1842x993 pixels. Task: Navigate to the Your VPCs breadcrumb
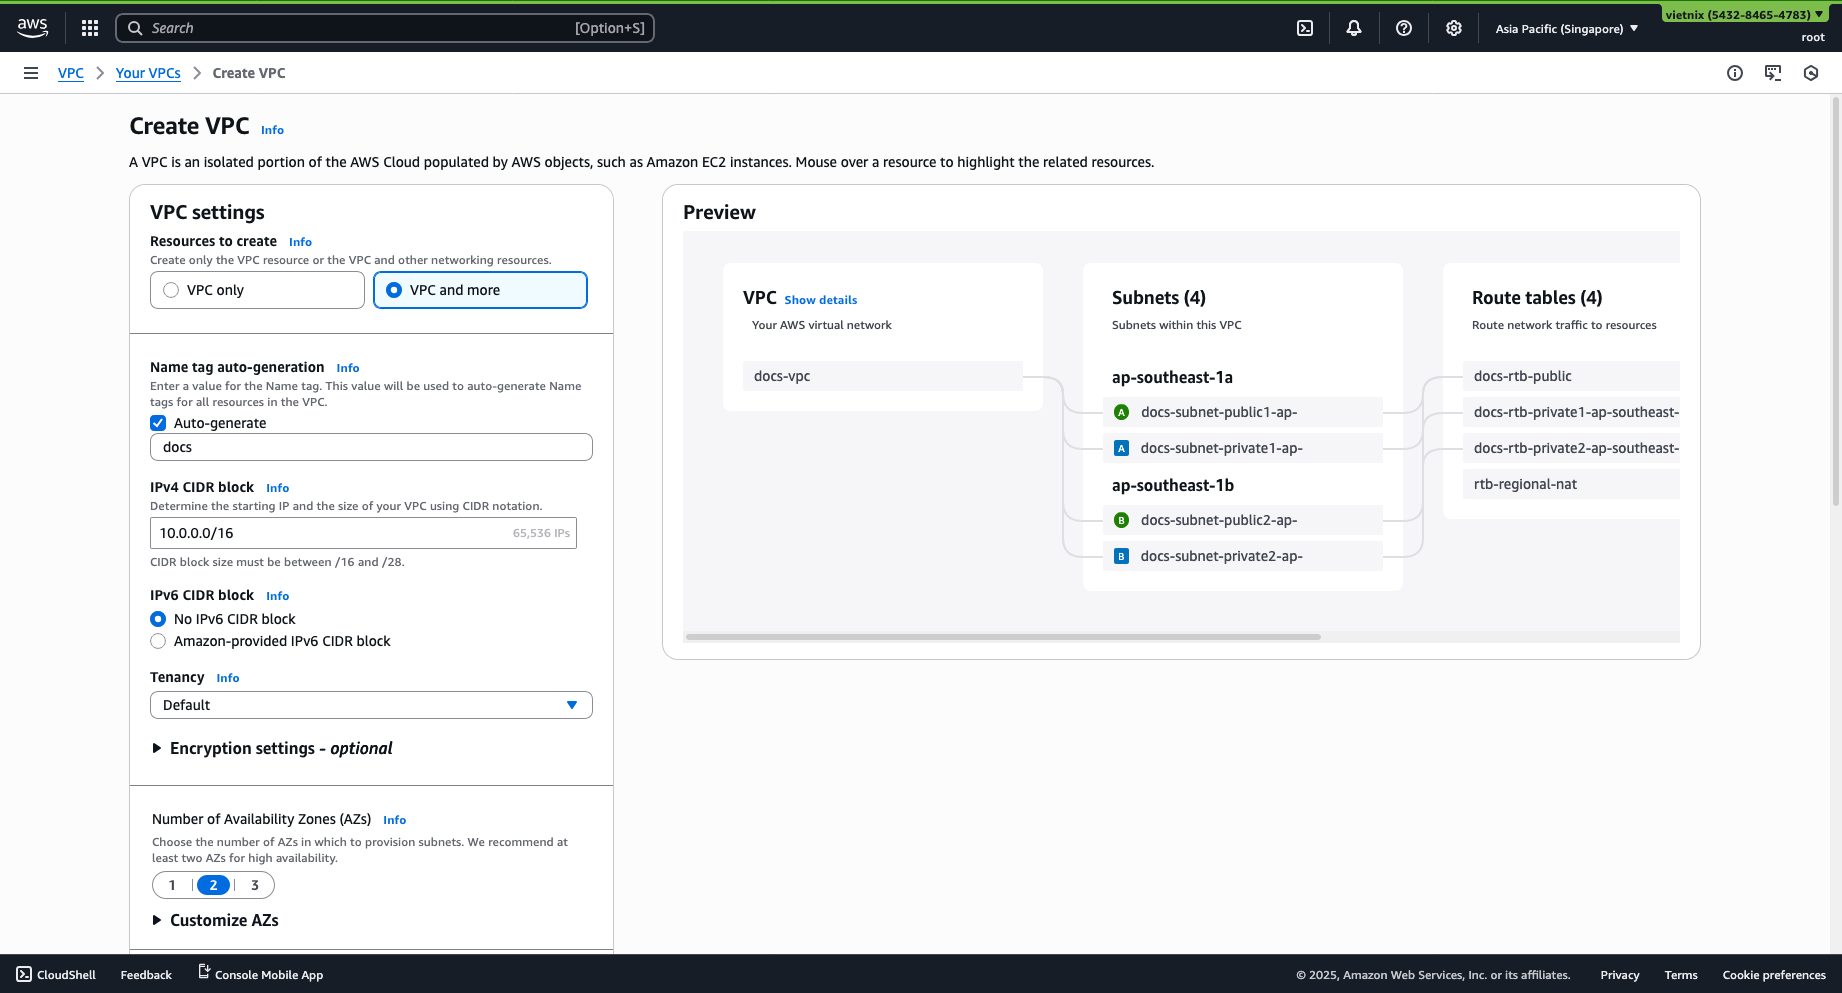coord(148,72)
